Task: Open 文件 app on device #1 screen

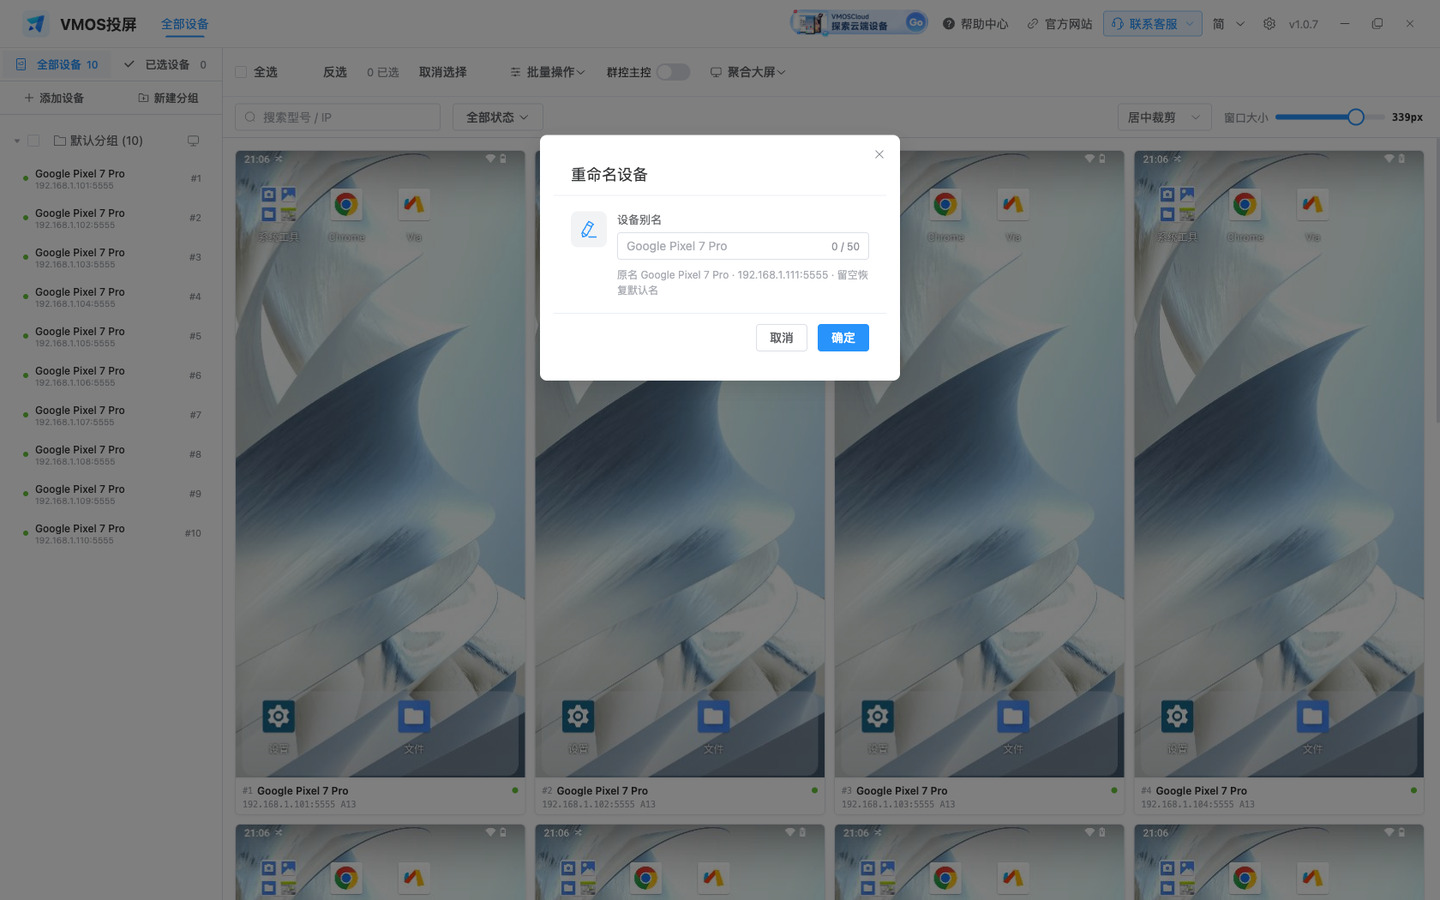Action: point(414,716)
